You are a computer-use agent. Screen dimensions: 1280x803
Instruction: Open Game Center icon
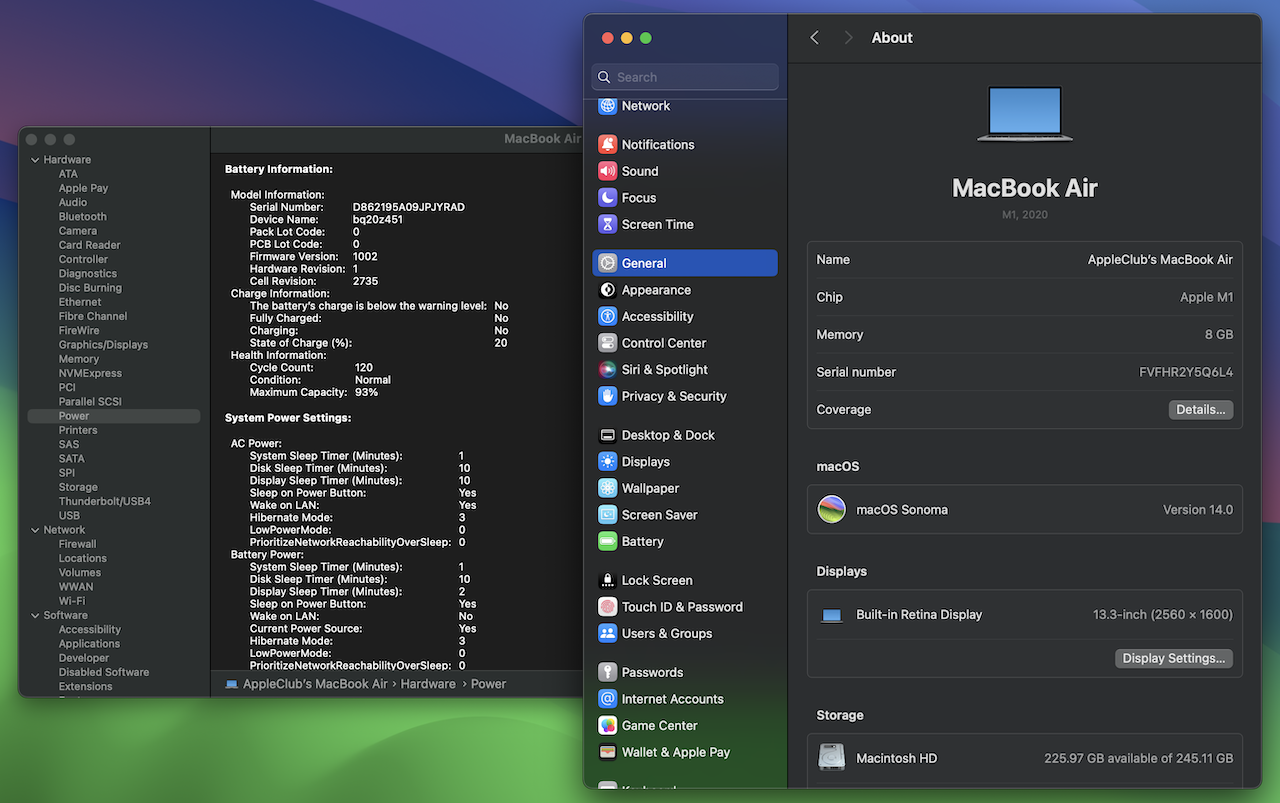pyautogui.click(x=607, y=725)
